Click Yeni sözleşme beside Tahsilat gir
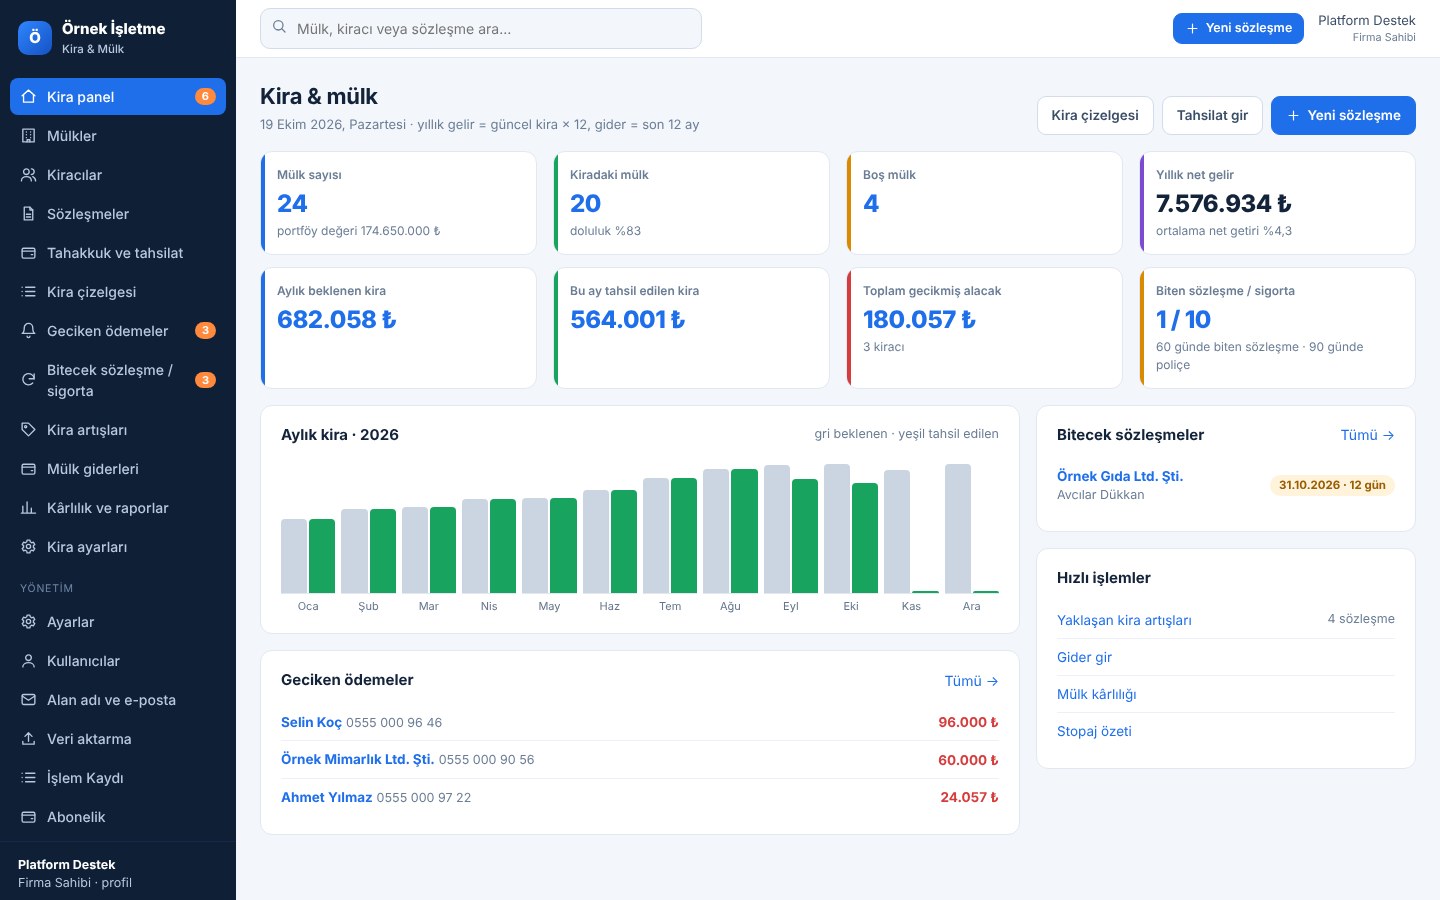 (1343, 115)
